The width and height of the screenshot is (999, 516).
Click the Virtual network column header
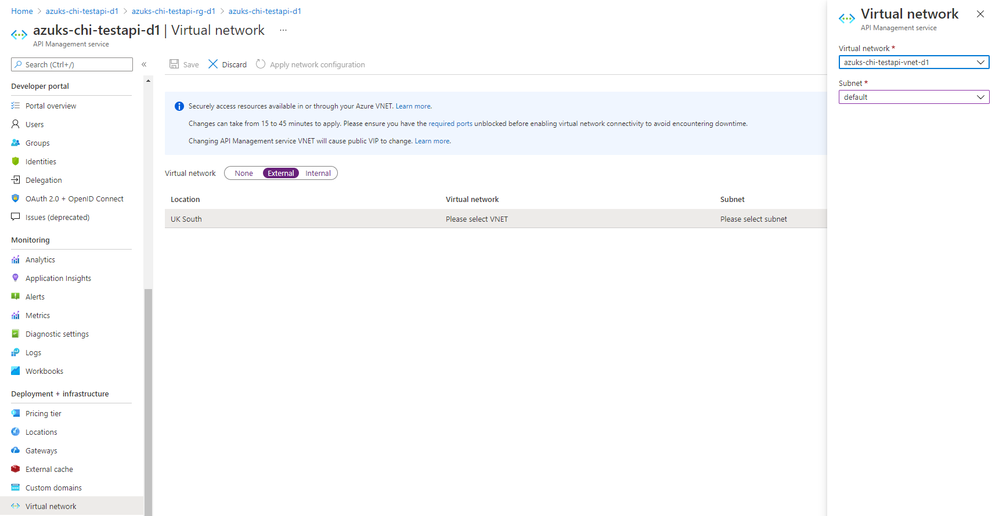click(472, 199)
